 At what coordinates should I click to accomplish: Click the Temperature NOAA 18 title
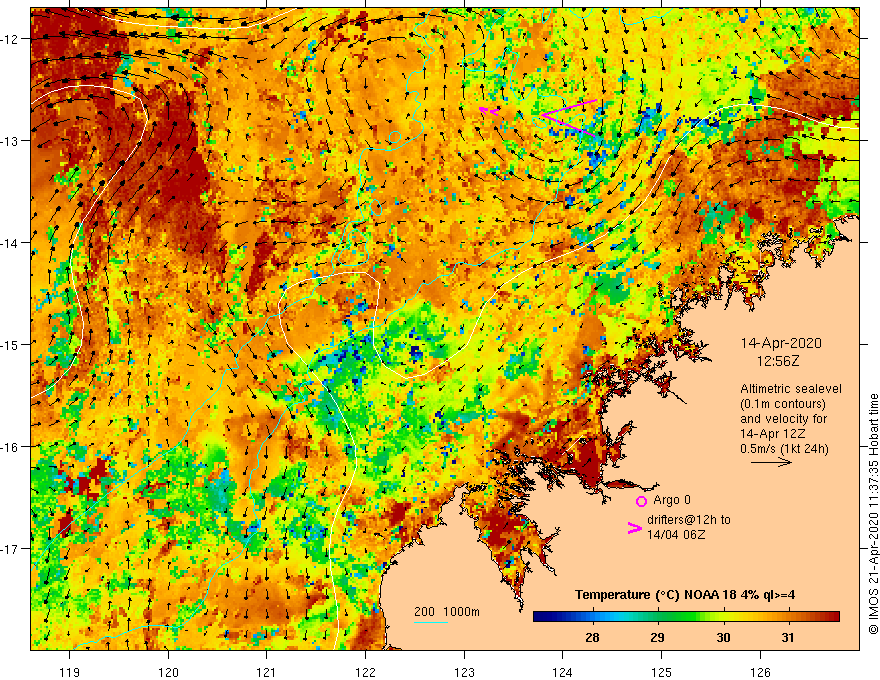tap(685, 595)
